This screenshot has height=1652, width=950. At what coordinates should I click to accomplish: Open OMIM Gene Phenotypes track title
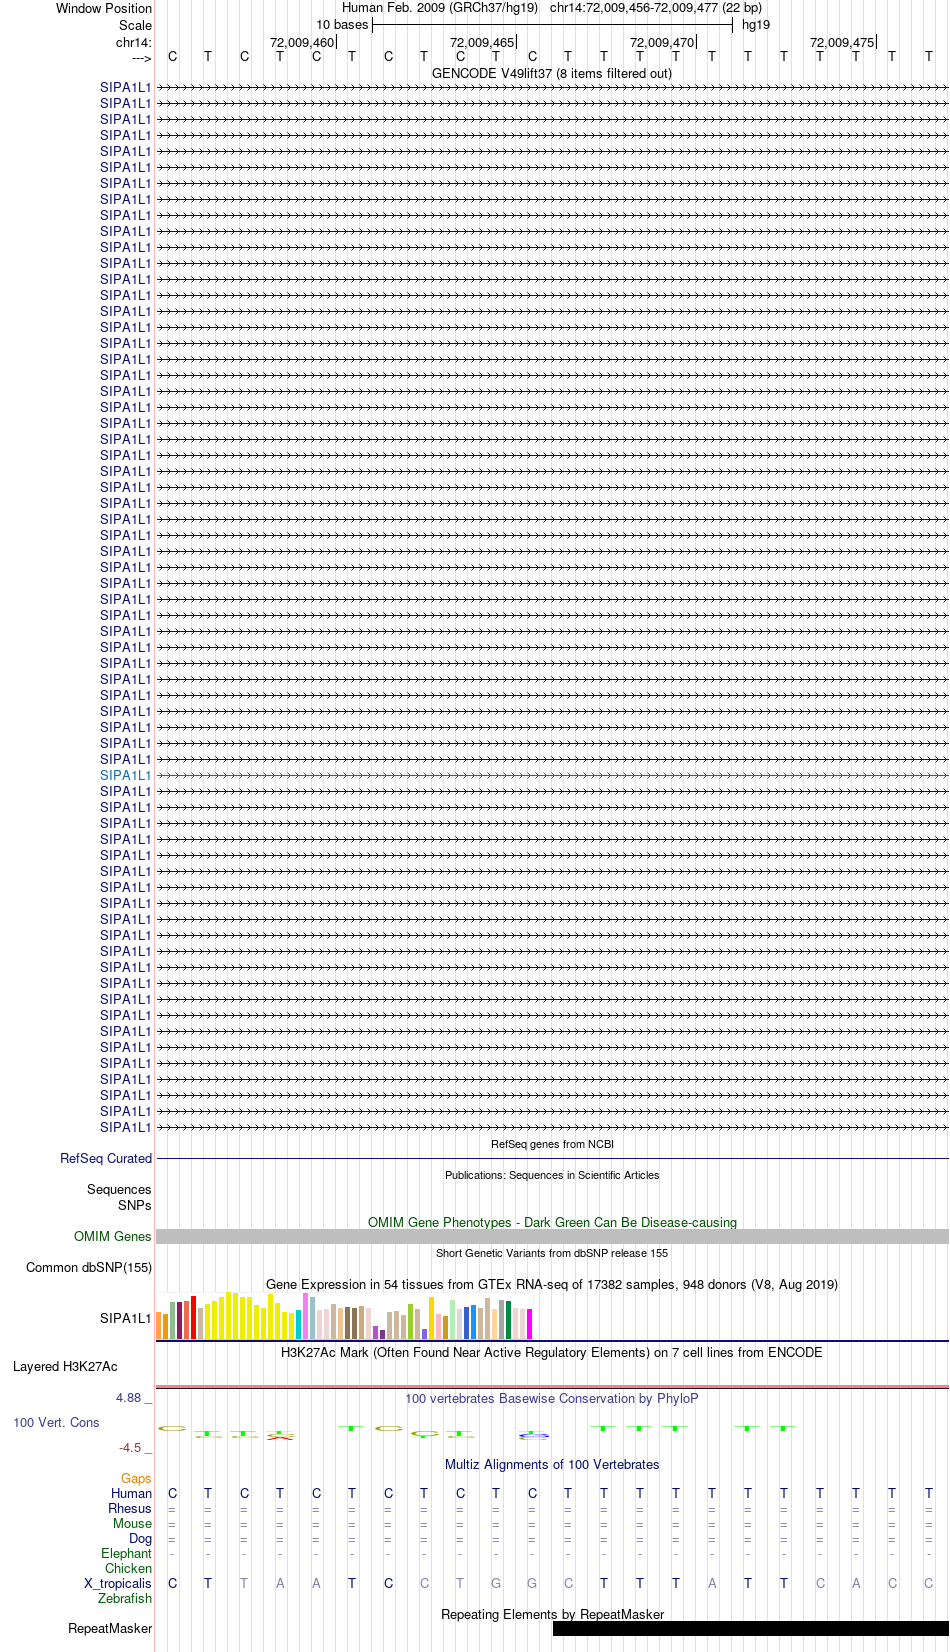click(552, 1222)
